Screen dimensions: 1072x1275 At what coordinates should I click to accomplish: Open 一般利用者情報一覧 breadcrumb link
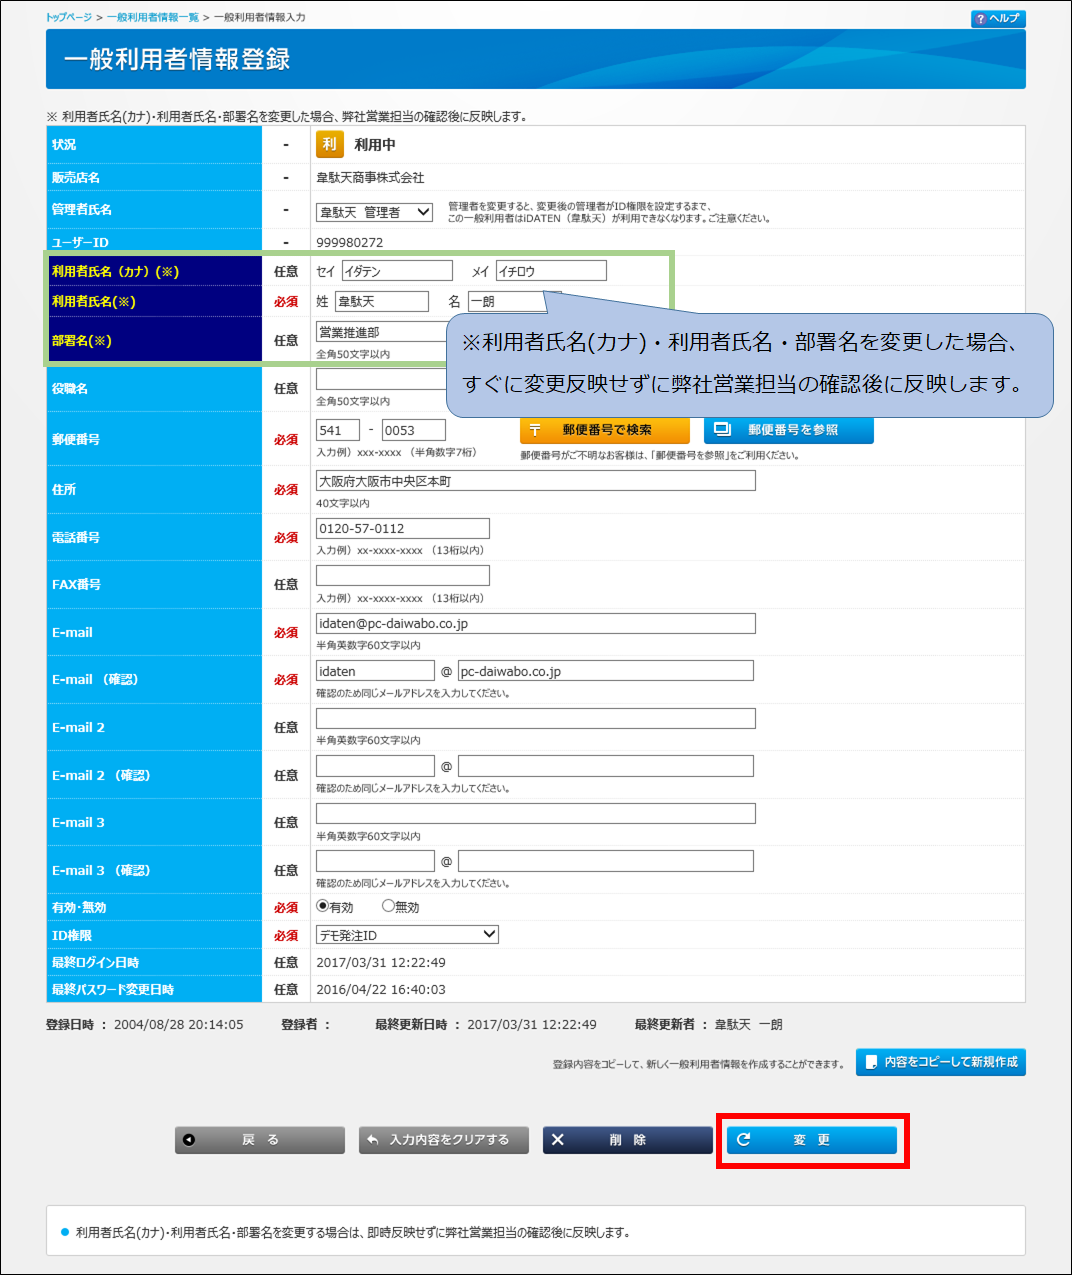point(153,18)
